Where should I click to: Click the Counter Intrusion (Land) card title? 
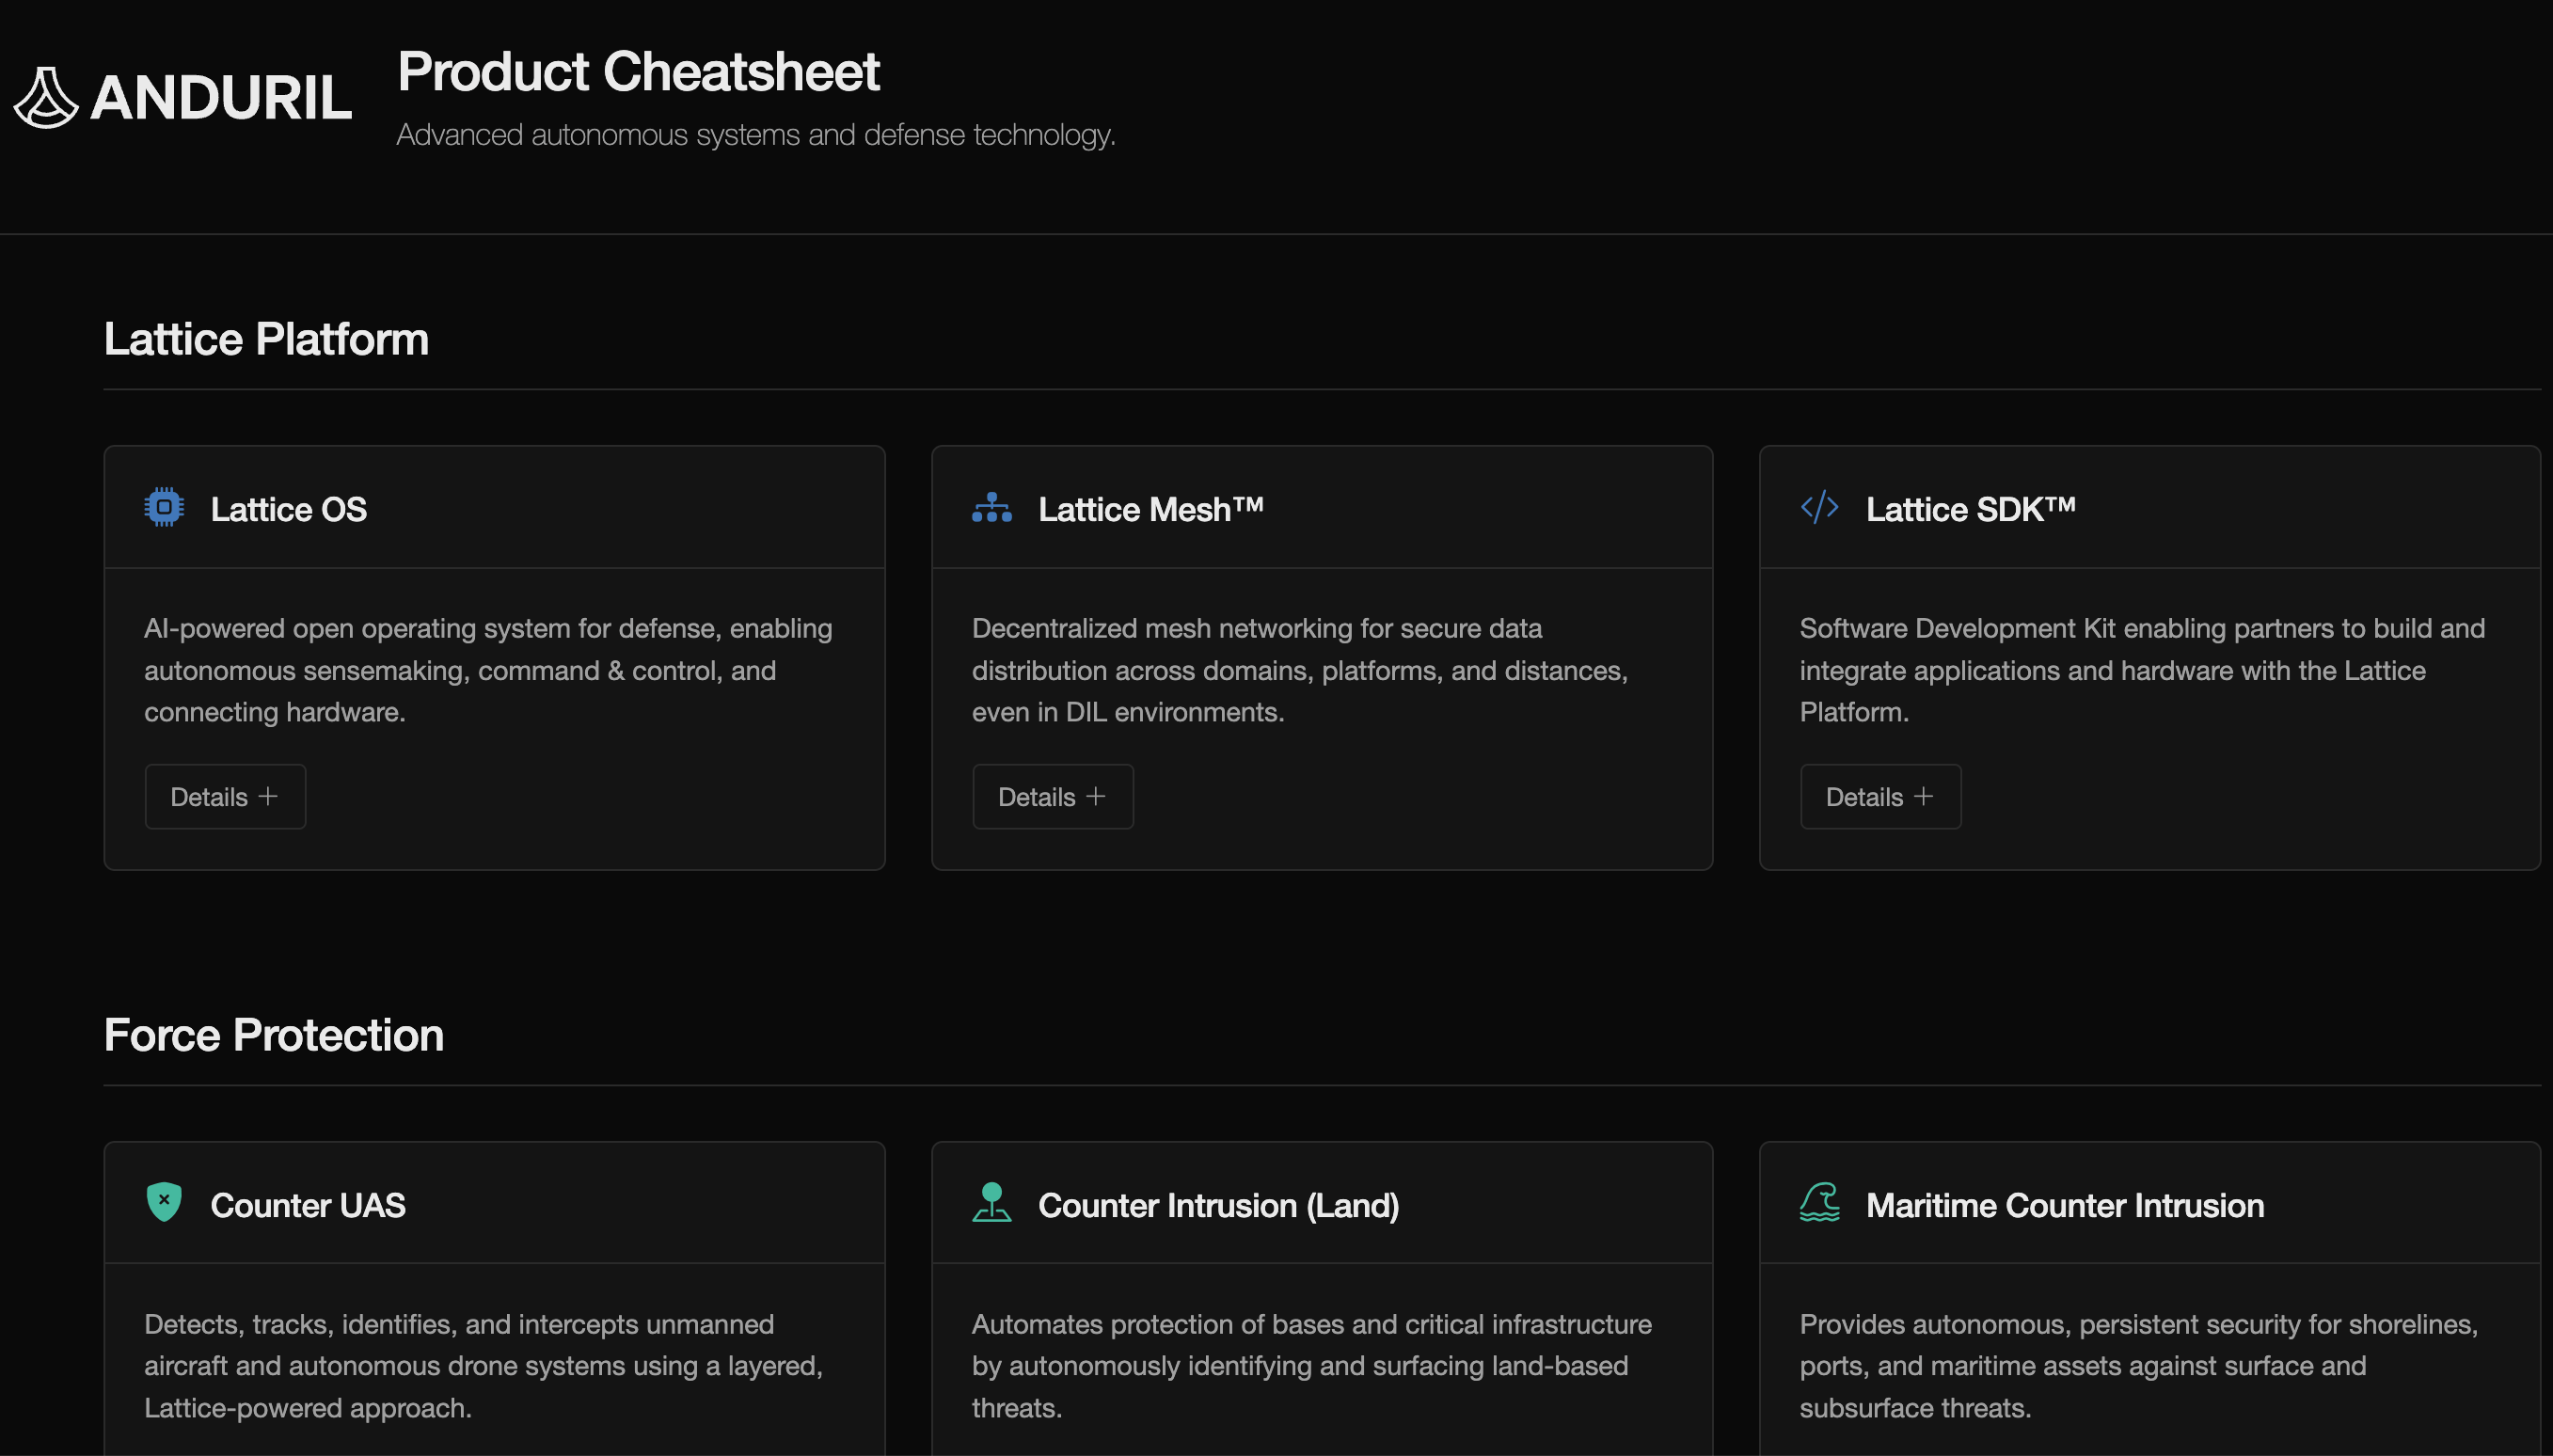pos(1219,1205)
